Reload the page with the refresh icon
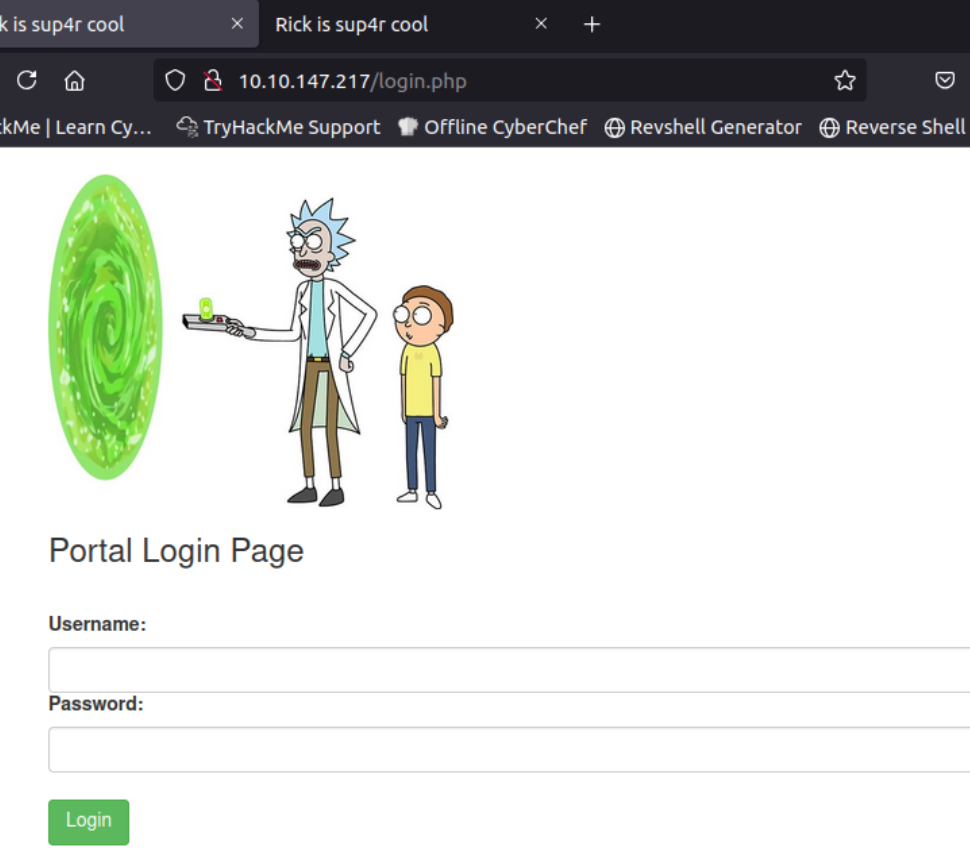Viewport: 970px width, 853px height. [27, 80]
